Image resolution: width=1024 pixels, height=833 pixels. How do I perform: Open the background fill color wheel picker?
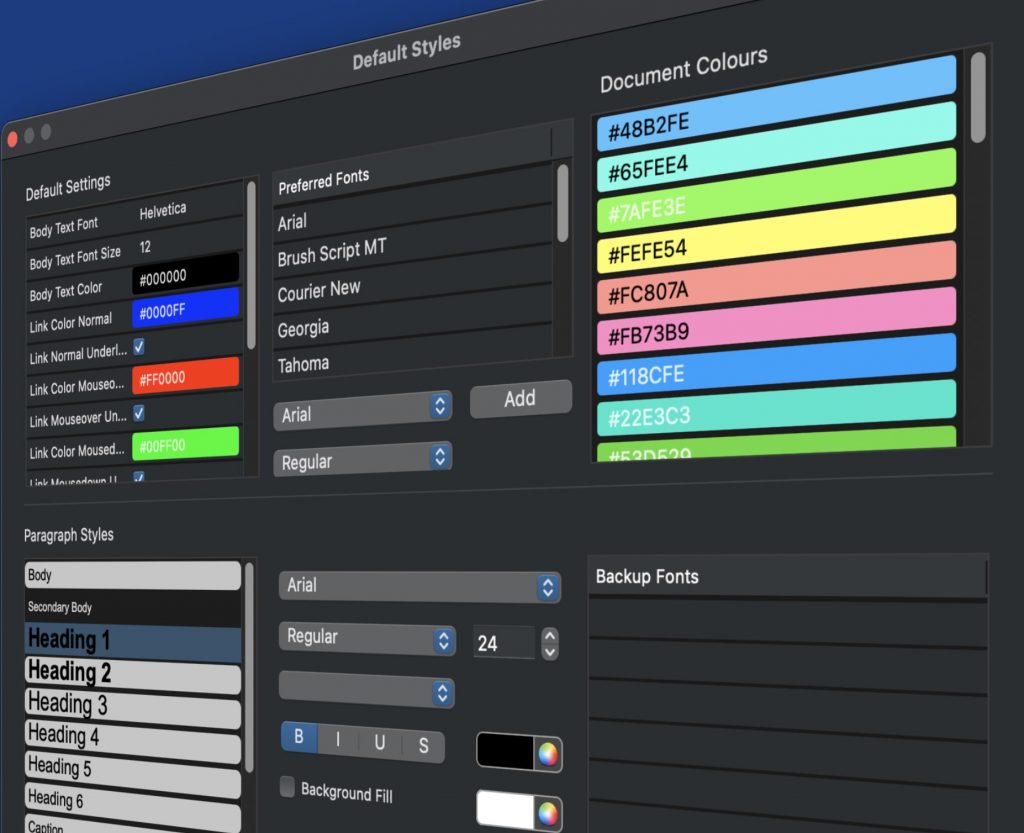tap(549, 810)
